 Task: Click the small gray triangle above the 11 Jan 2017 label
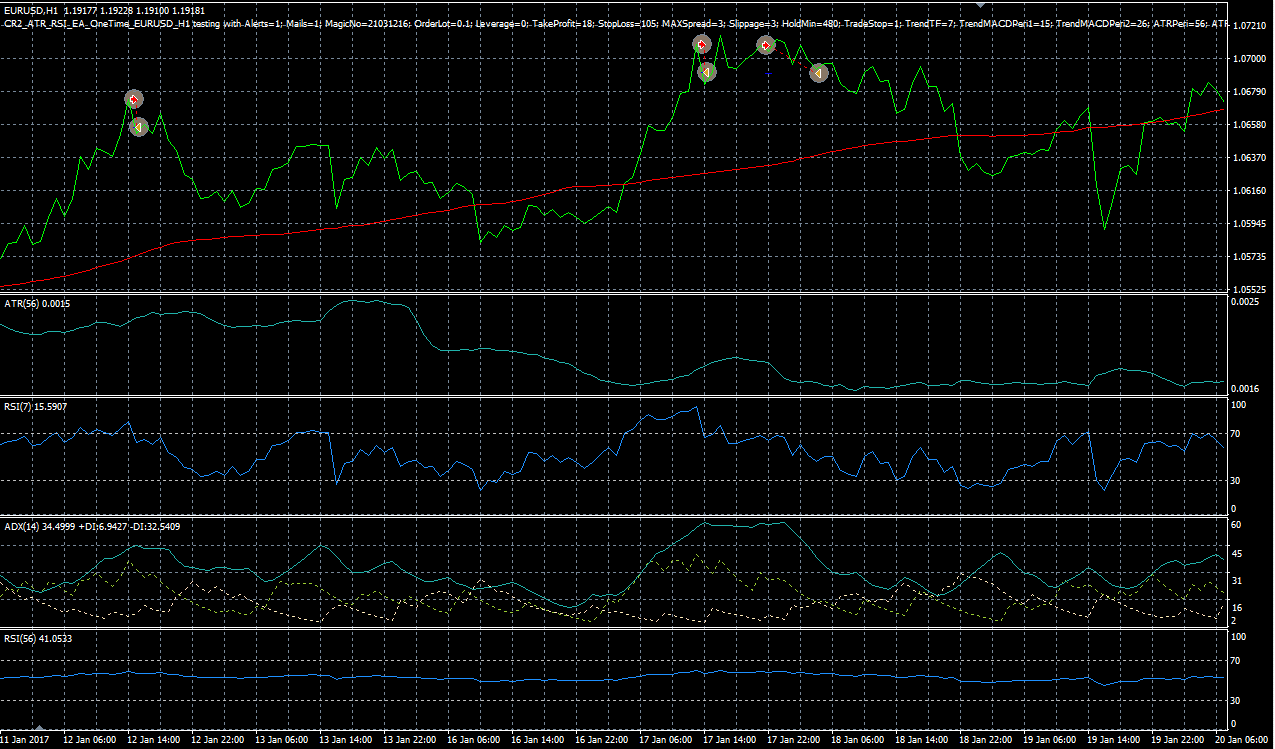point(39,728)
